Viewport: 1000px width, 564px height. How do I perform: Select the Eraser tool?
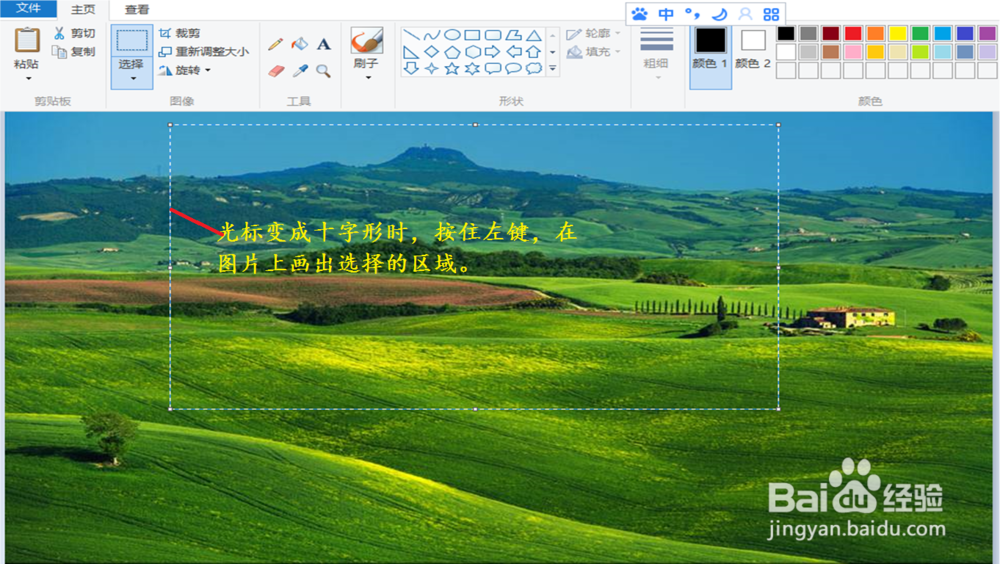(276, 70)
